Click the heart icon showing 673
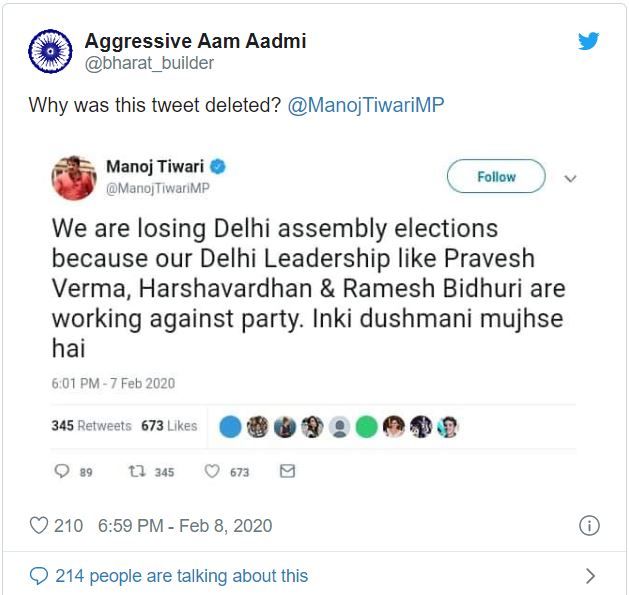 (212, 472)
